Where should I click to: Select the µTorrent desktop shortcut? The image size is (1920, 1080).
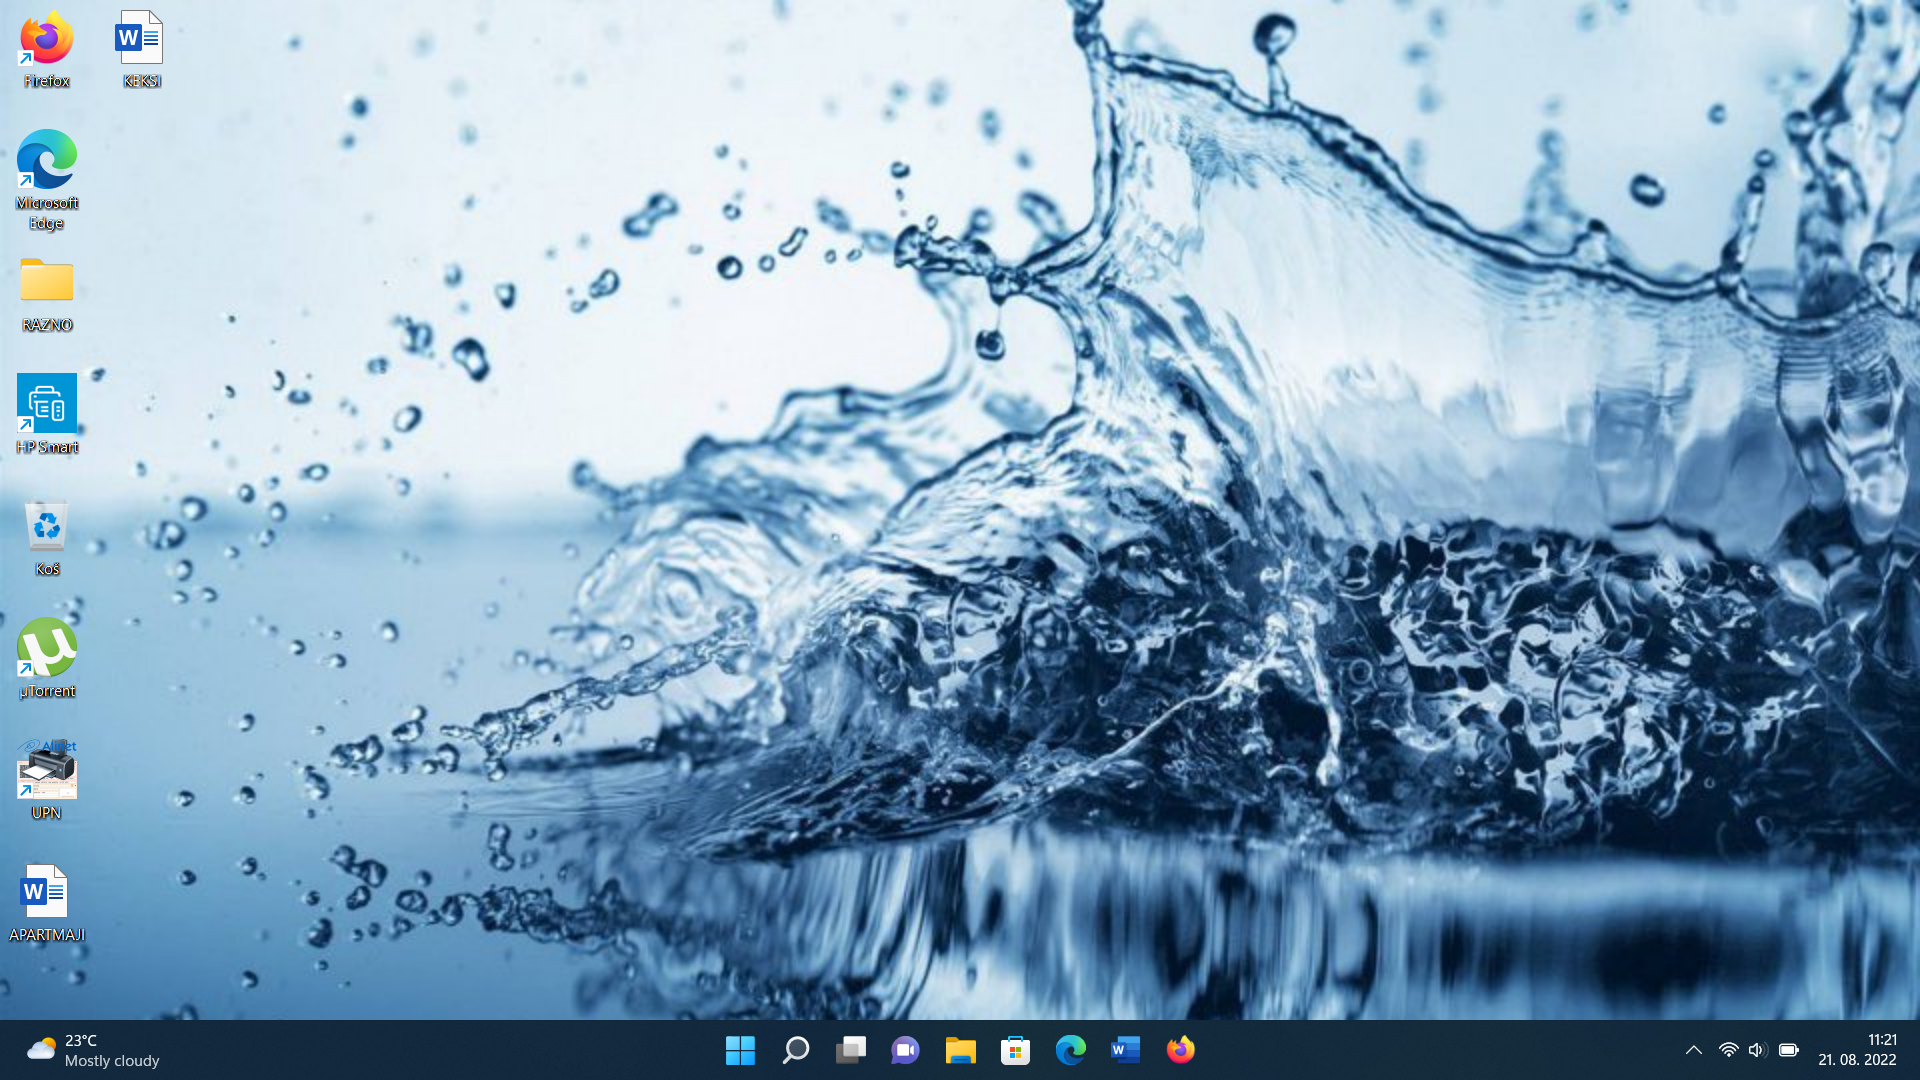pyautogui.click(x=46, y=658)
